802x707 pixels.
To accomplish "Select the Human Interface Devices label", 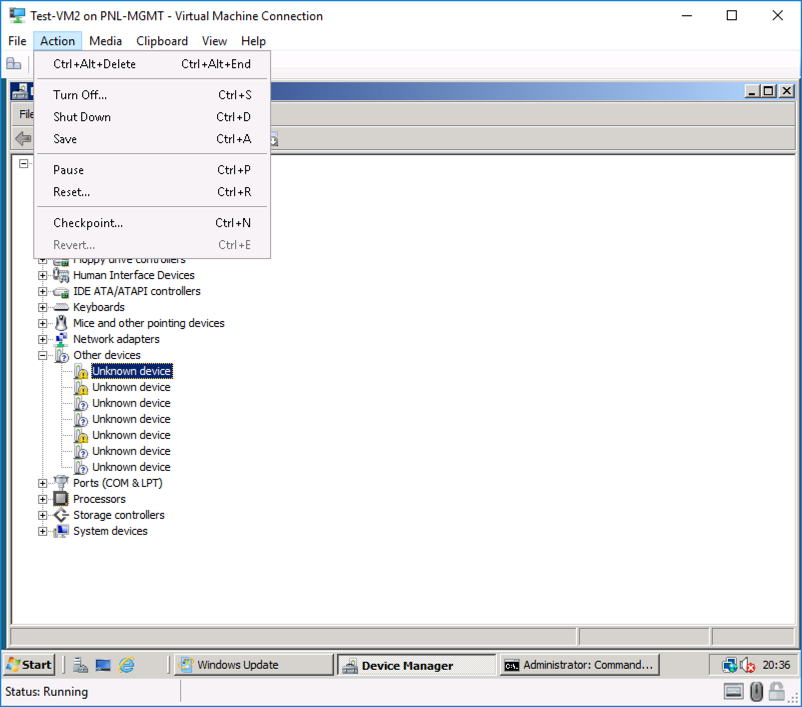I will pyautogui.click(x=133, y=275).
